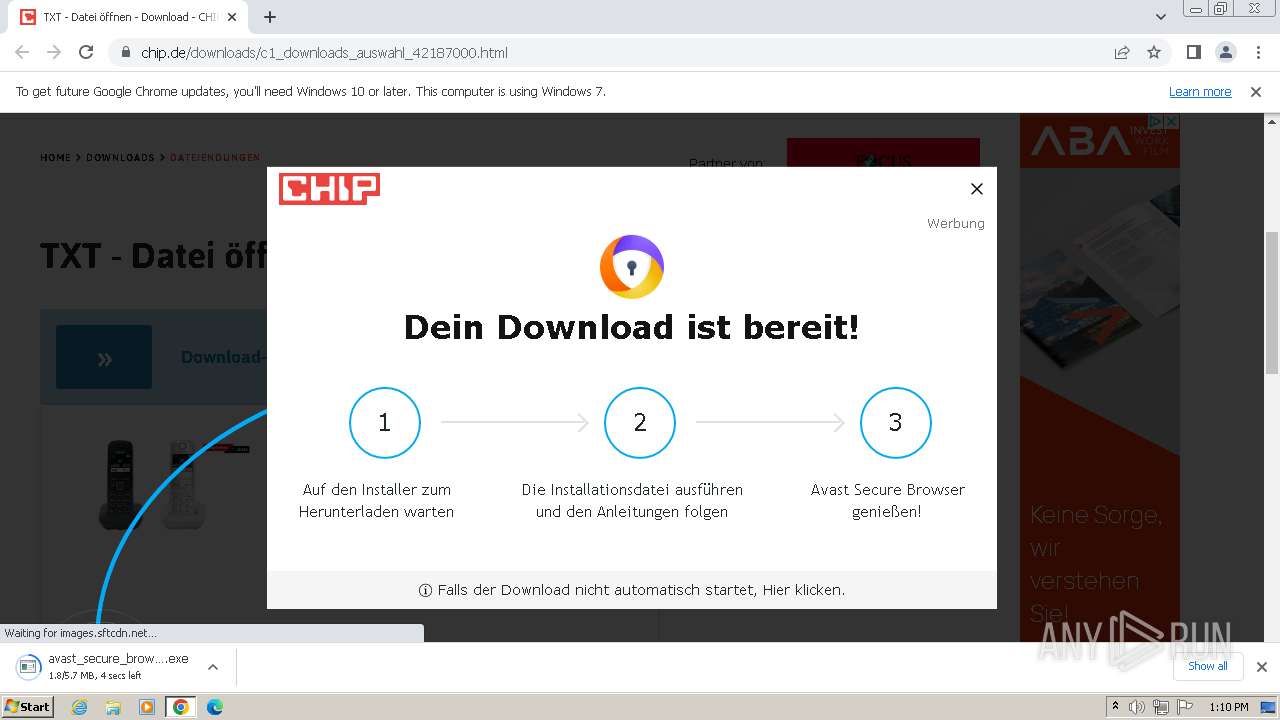Open a new tab with the plus button
Image resolution: width=1280 pixels, height=720 pixels.
[270, 17]
